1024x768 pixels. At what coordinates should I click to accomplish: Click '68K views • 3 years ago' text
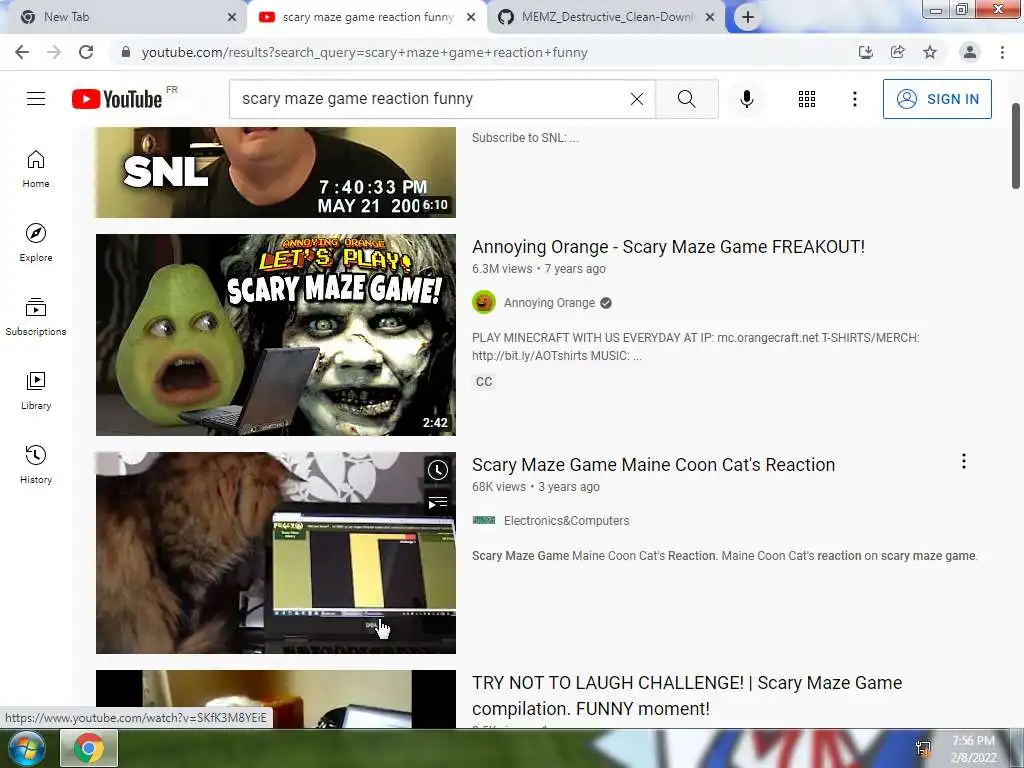(536, 487)
